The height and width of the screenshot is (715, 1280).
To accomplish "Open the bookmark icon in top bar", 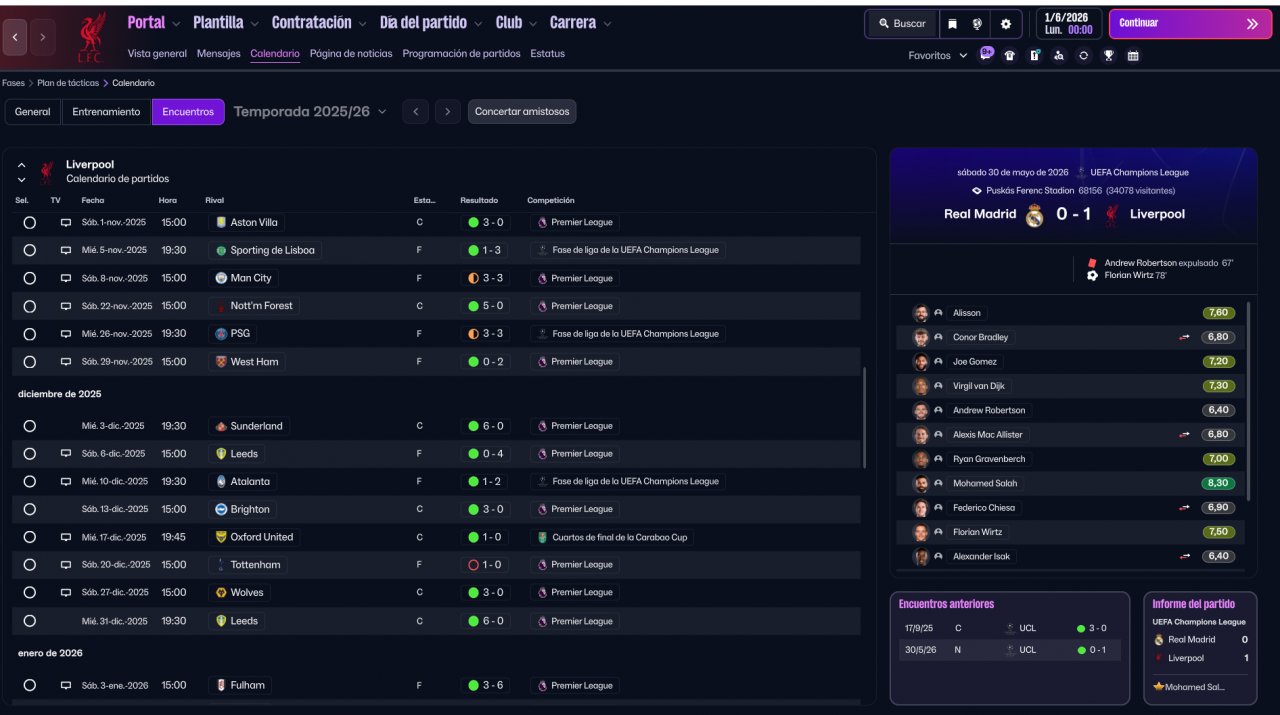I will (952, 24).
